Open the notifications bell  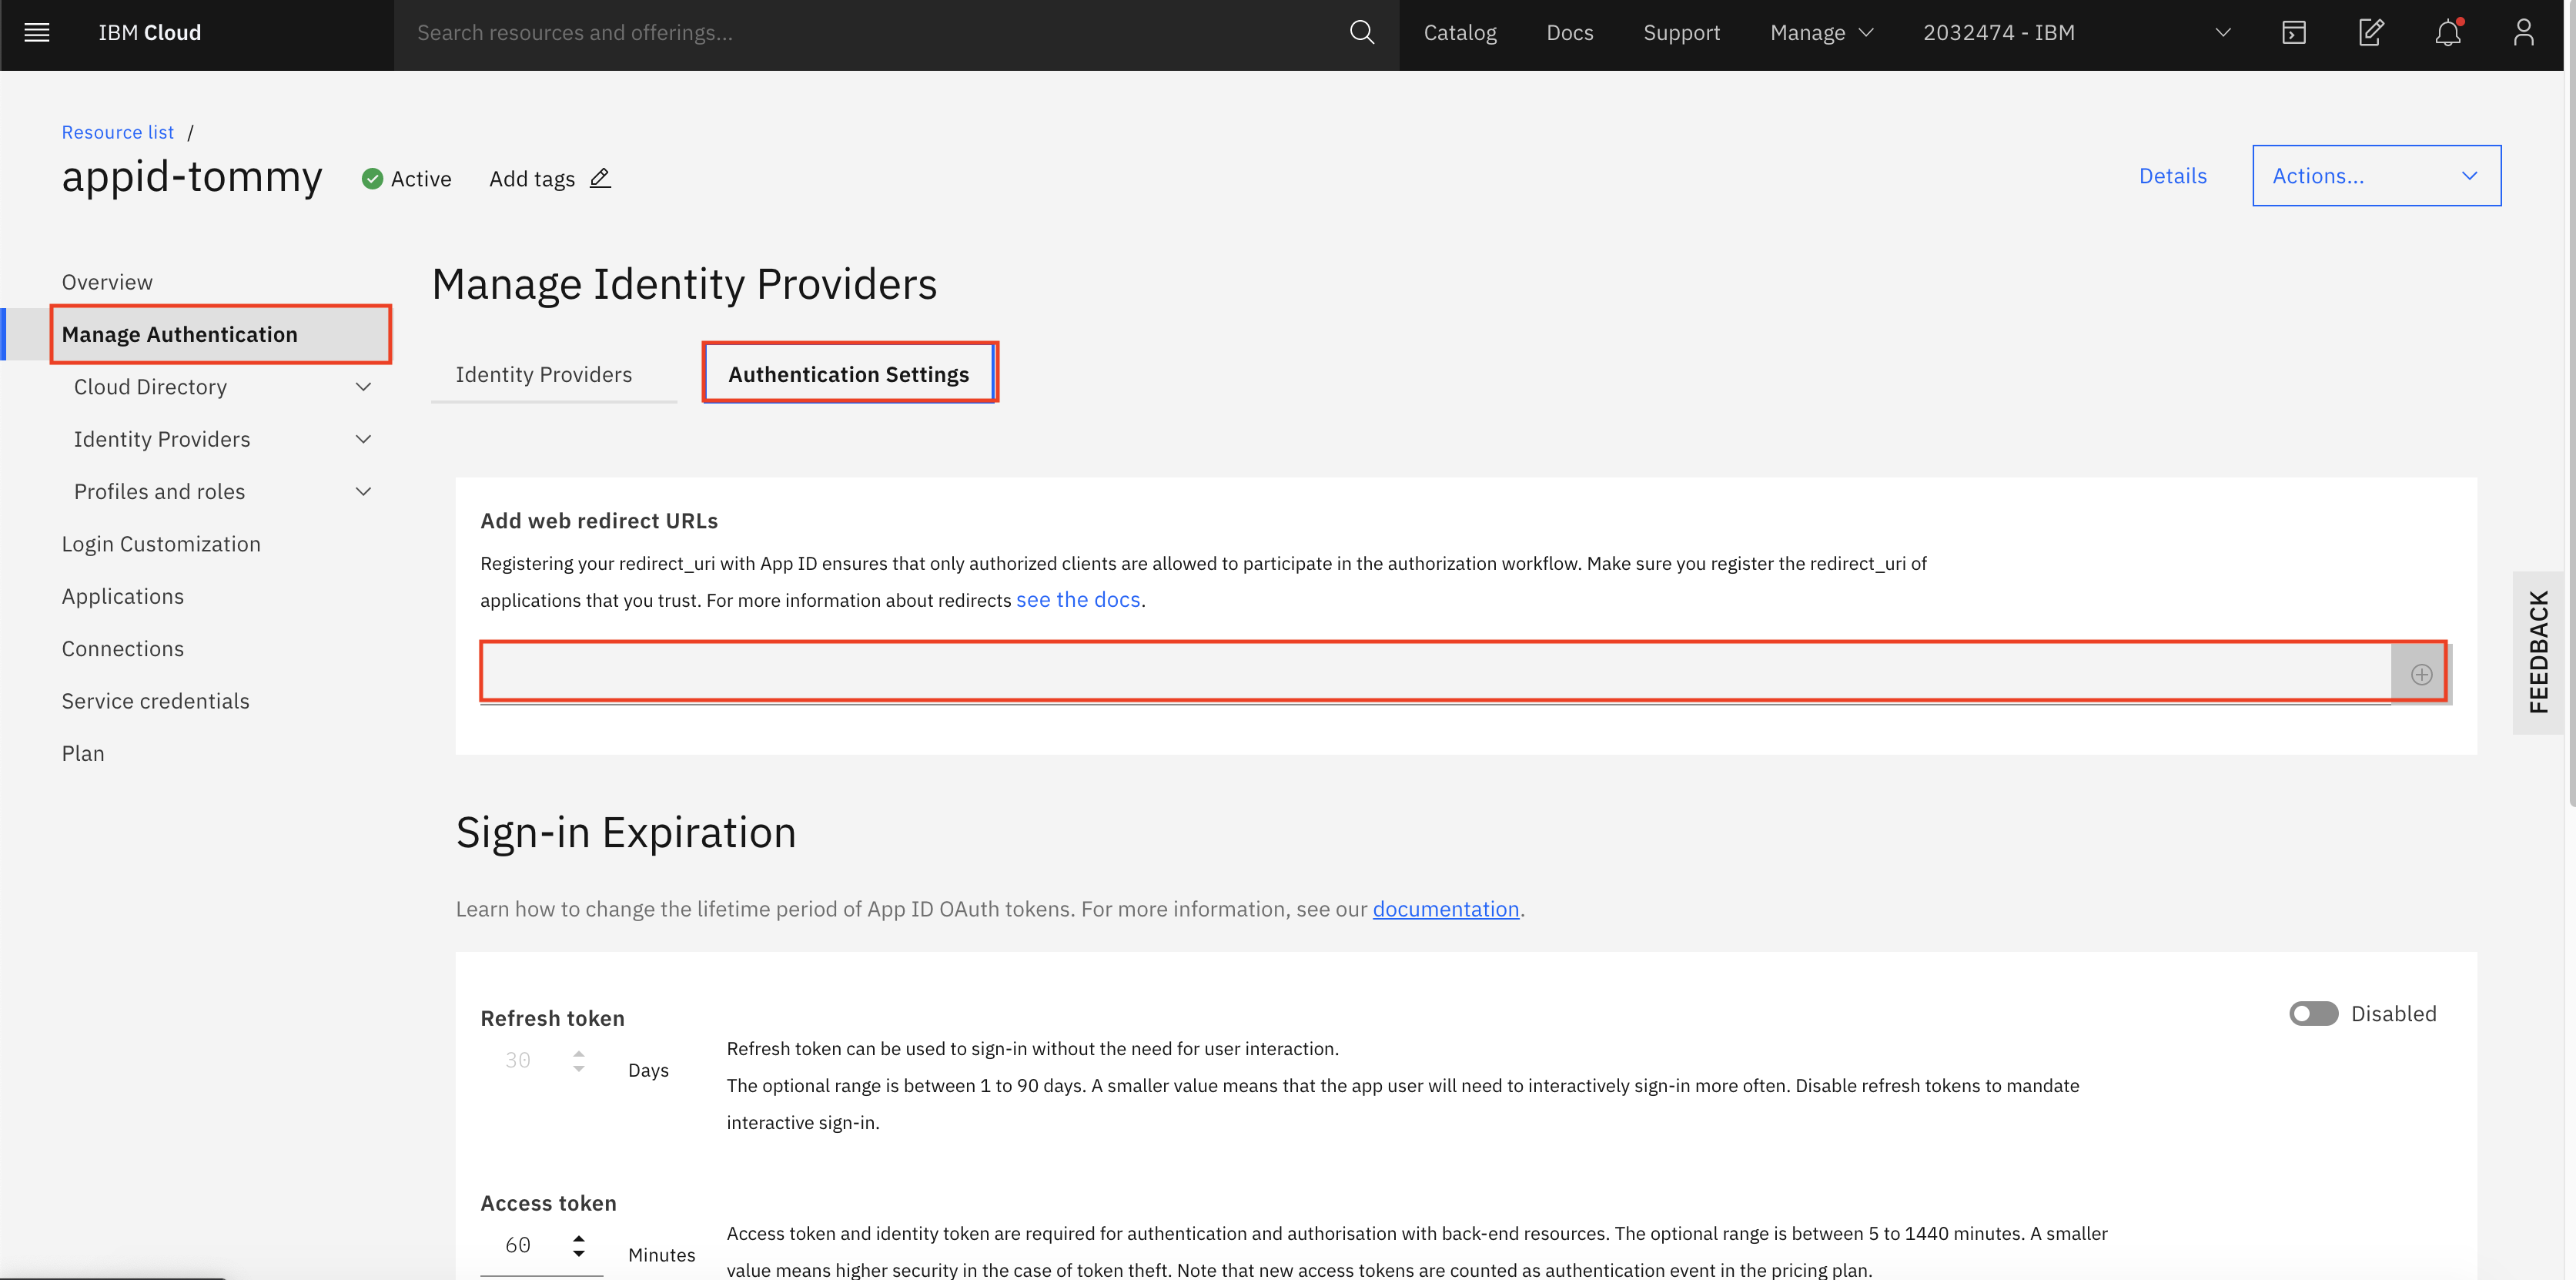point(2447,33)
